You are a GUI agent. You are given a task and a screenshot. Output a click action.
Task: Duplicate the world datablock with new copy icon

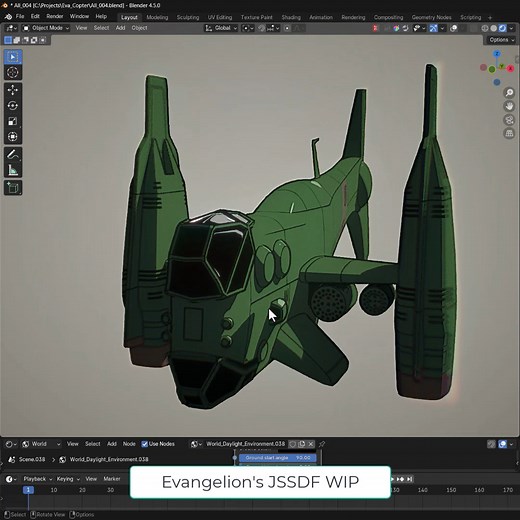pos(302,444)
